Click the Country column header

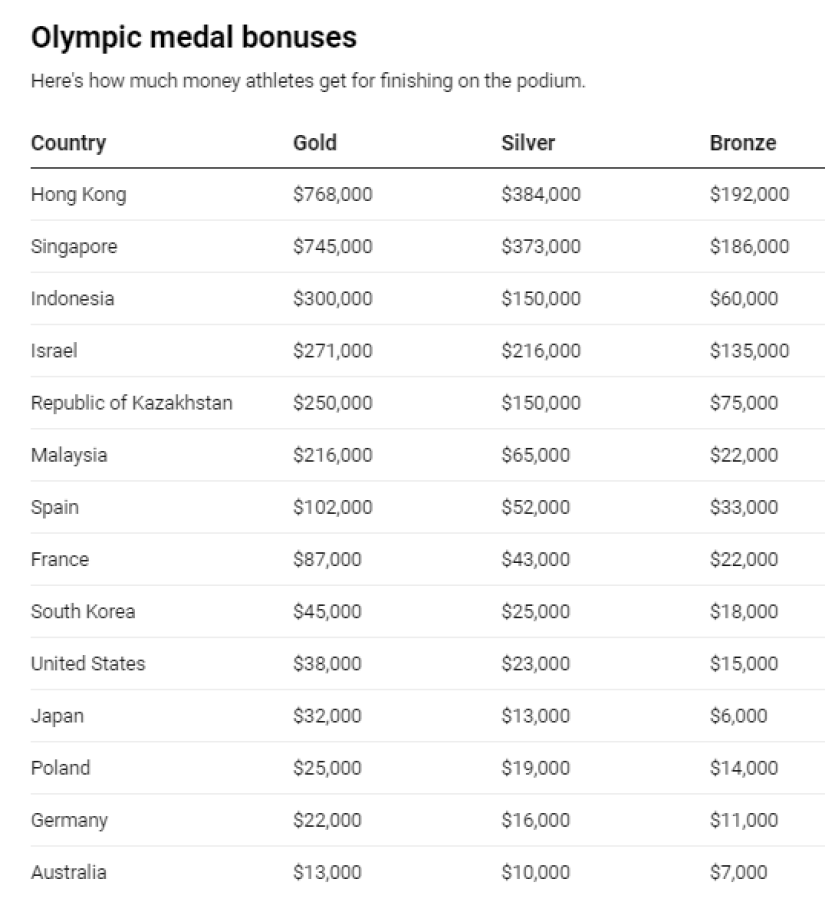point(68,143)
